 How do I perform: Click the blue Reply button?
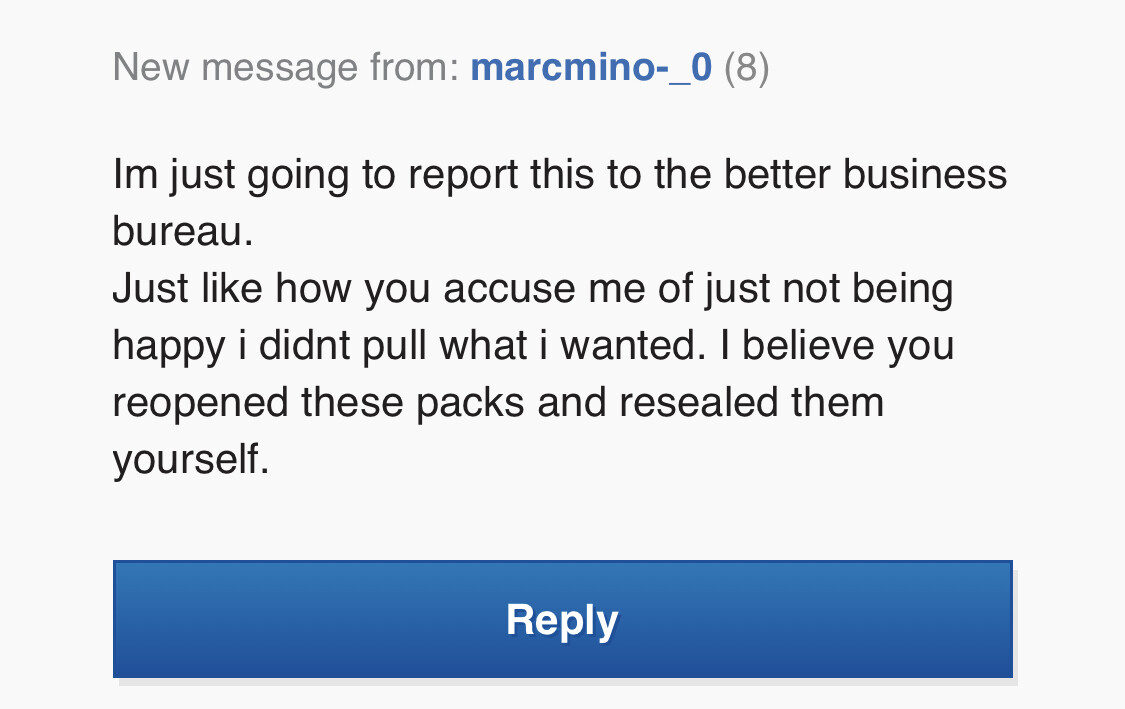562,619
